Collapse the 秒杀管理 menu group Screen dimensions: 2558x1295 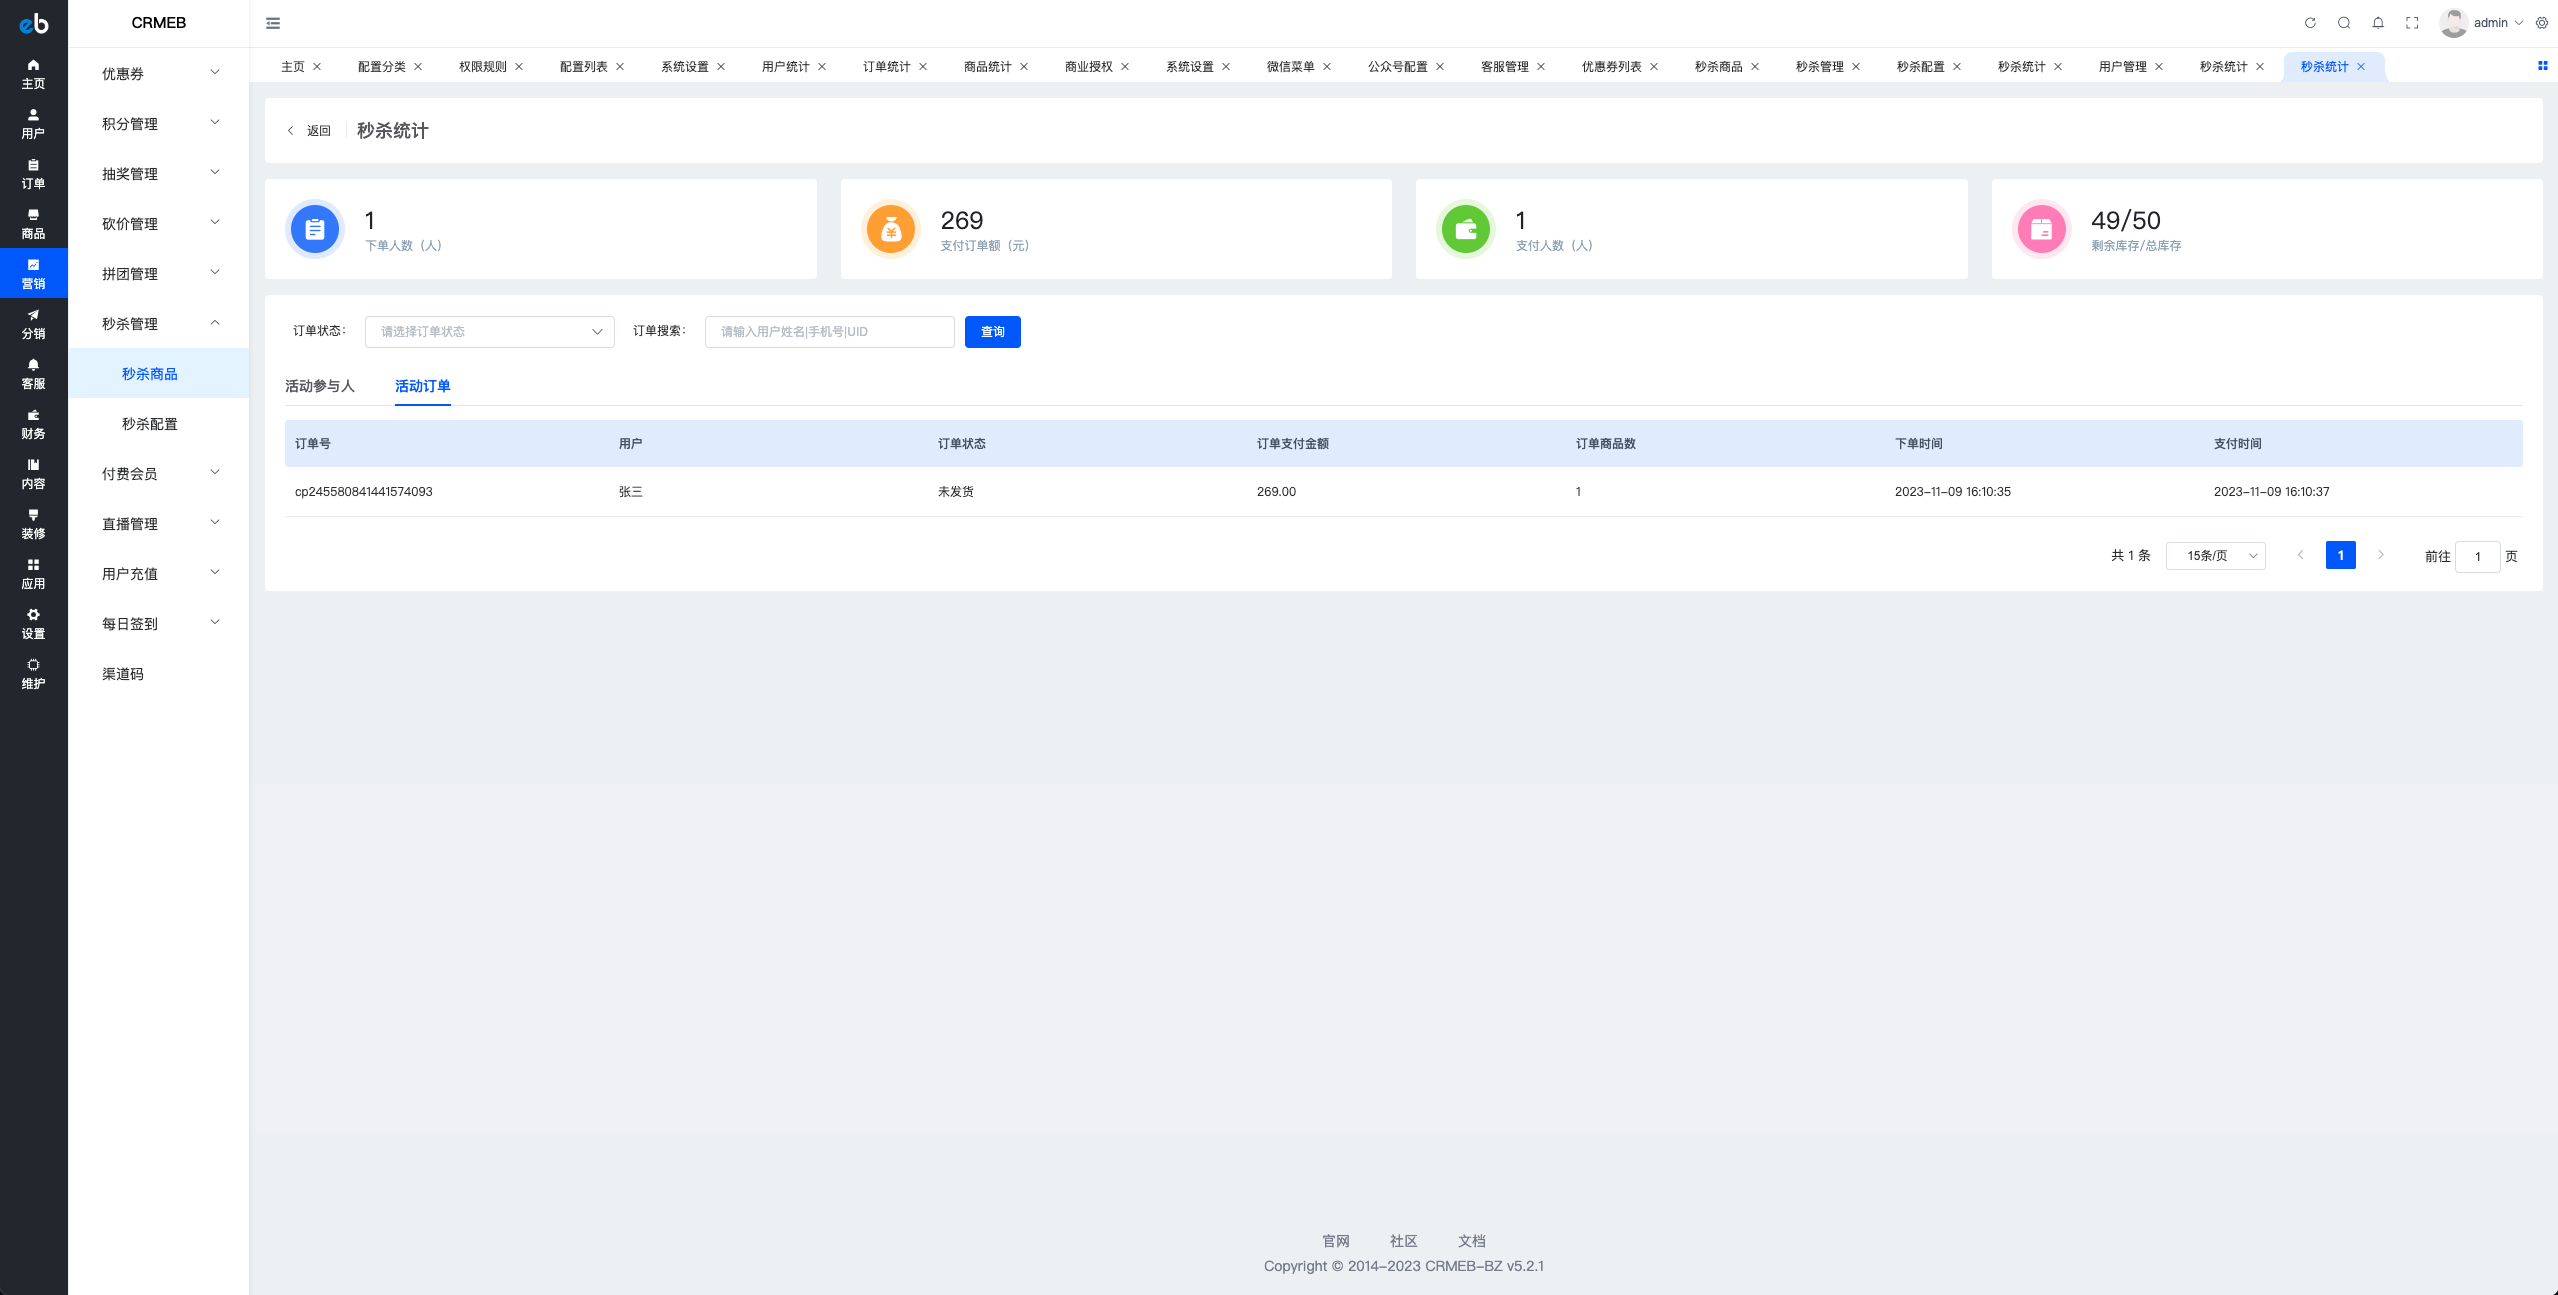coord(159,323)
